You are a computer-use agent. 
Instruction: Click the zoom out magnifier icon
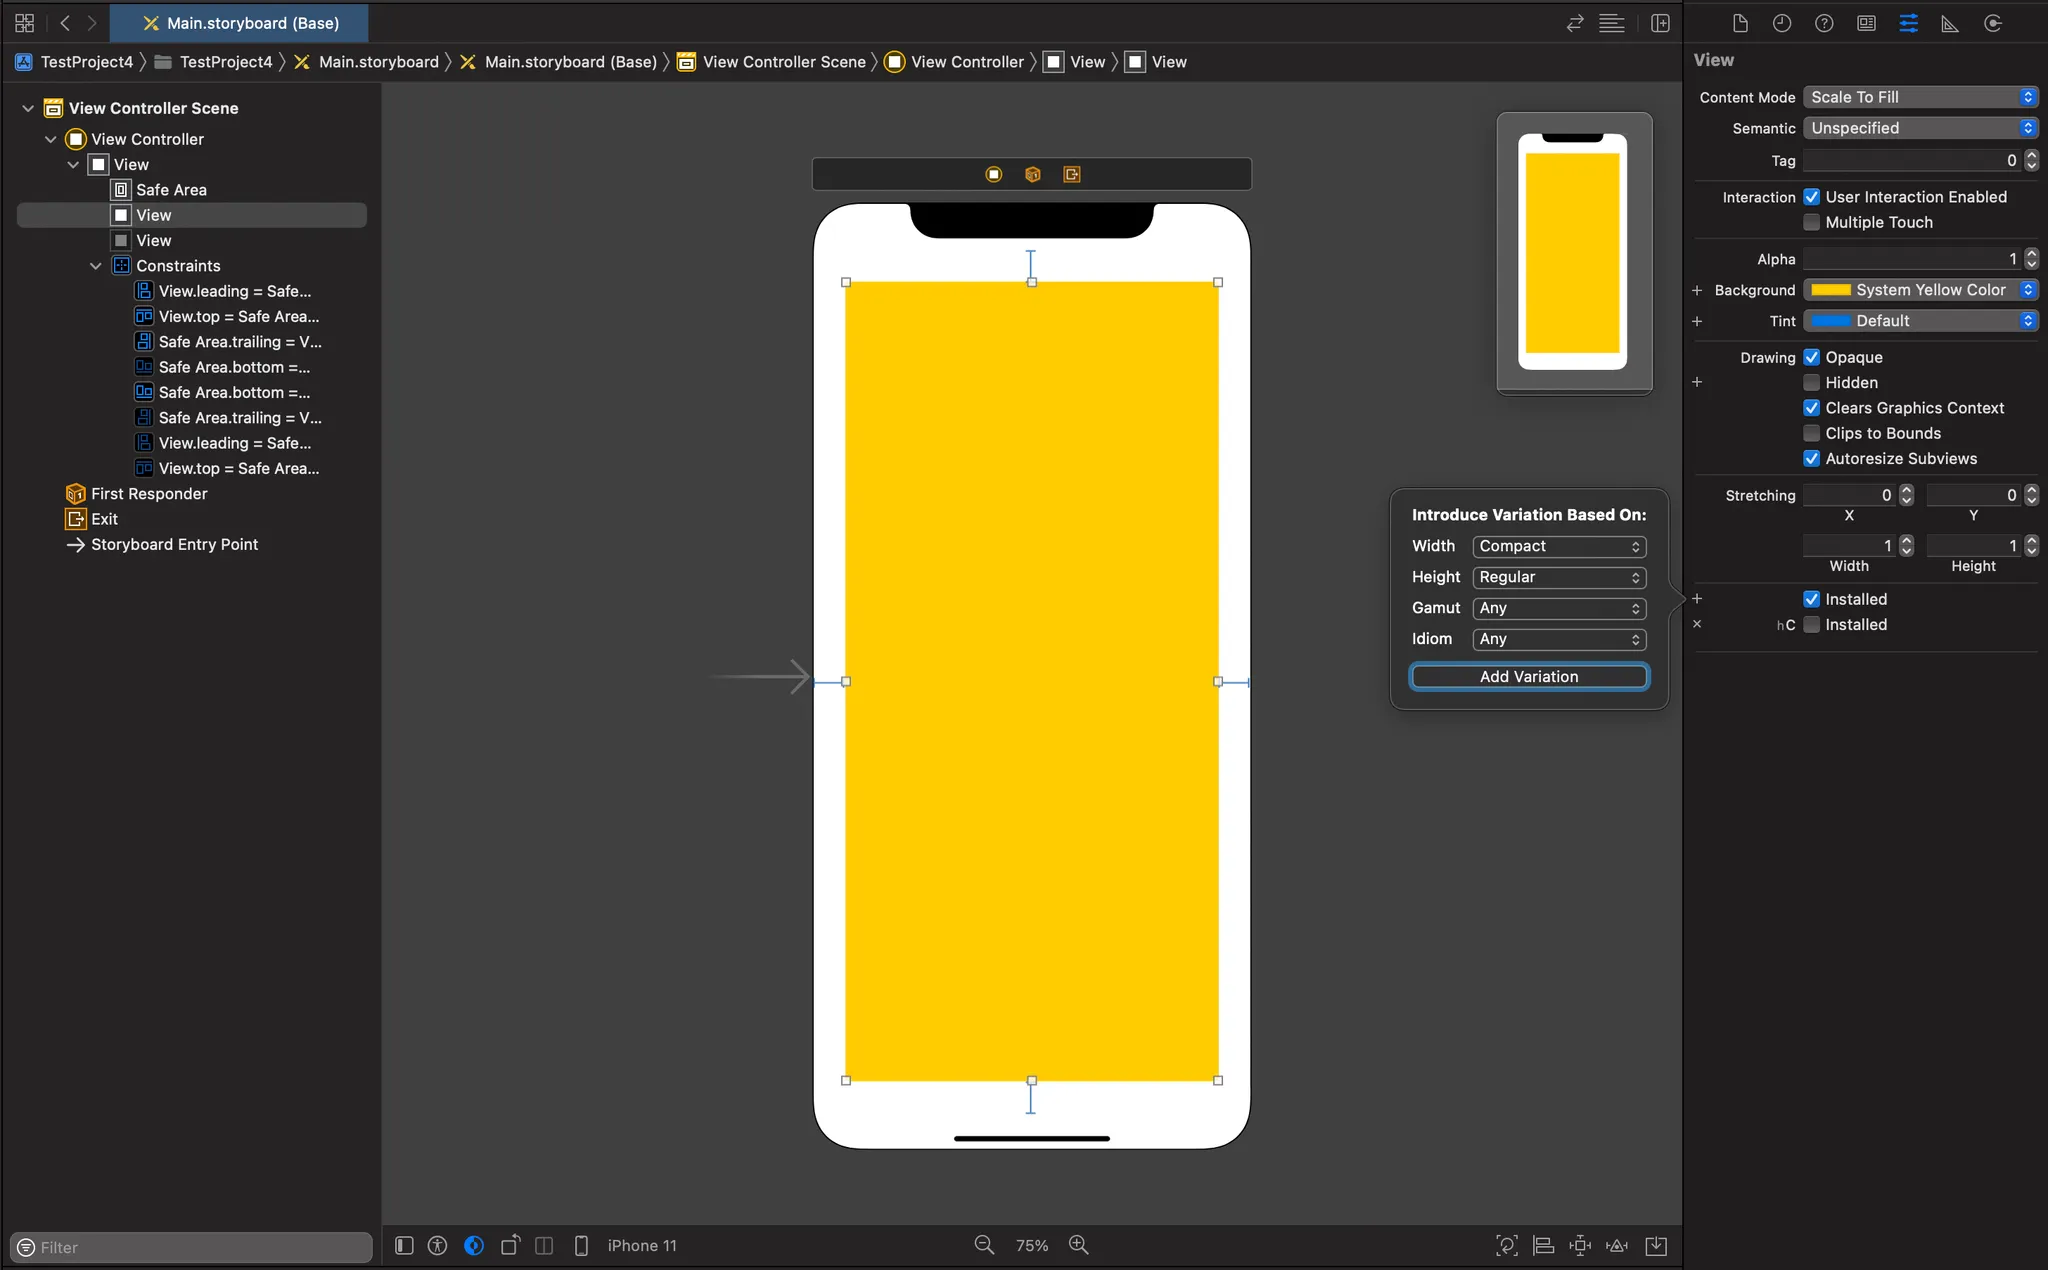(984, 1245)
